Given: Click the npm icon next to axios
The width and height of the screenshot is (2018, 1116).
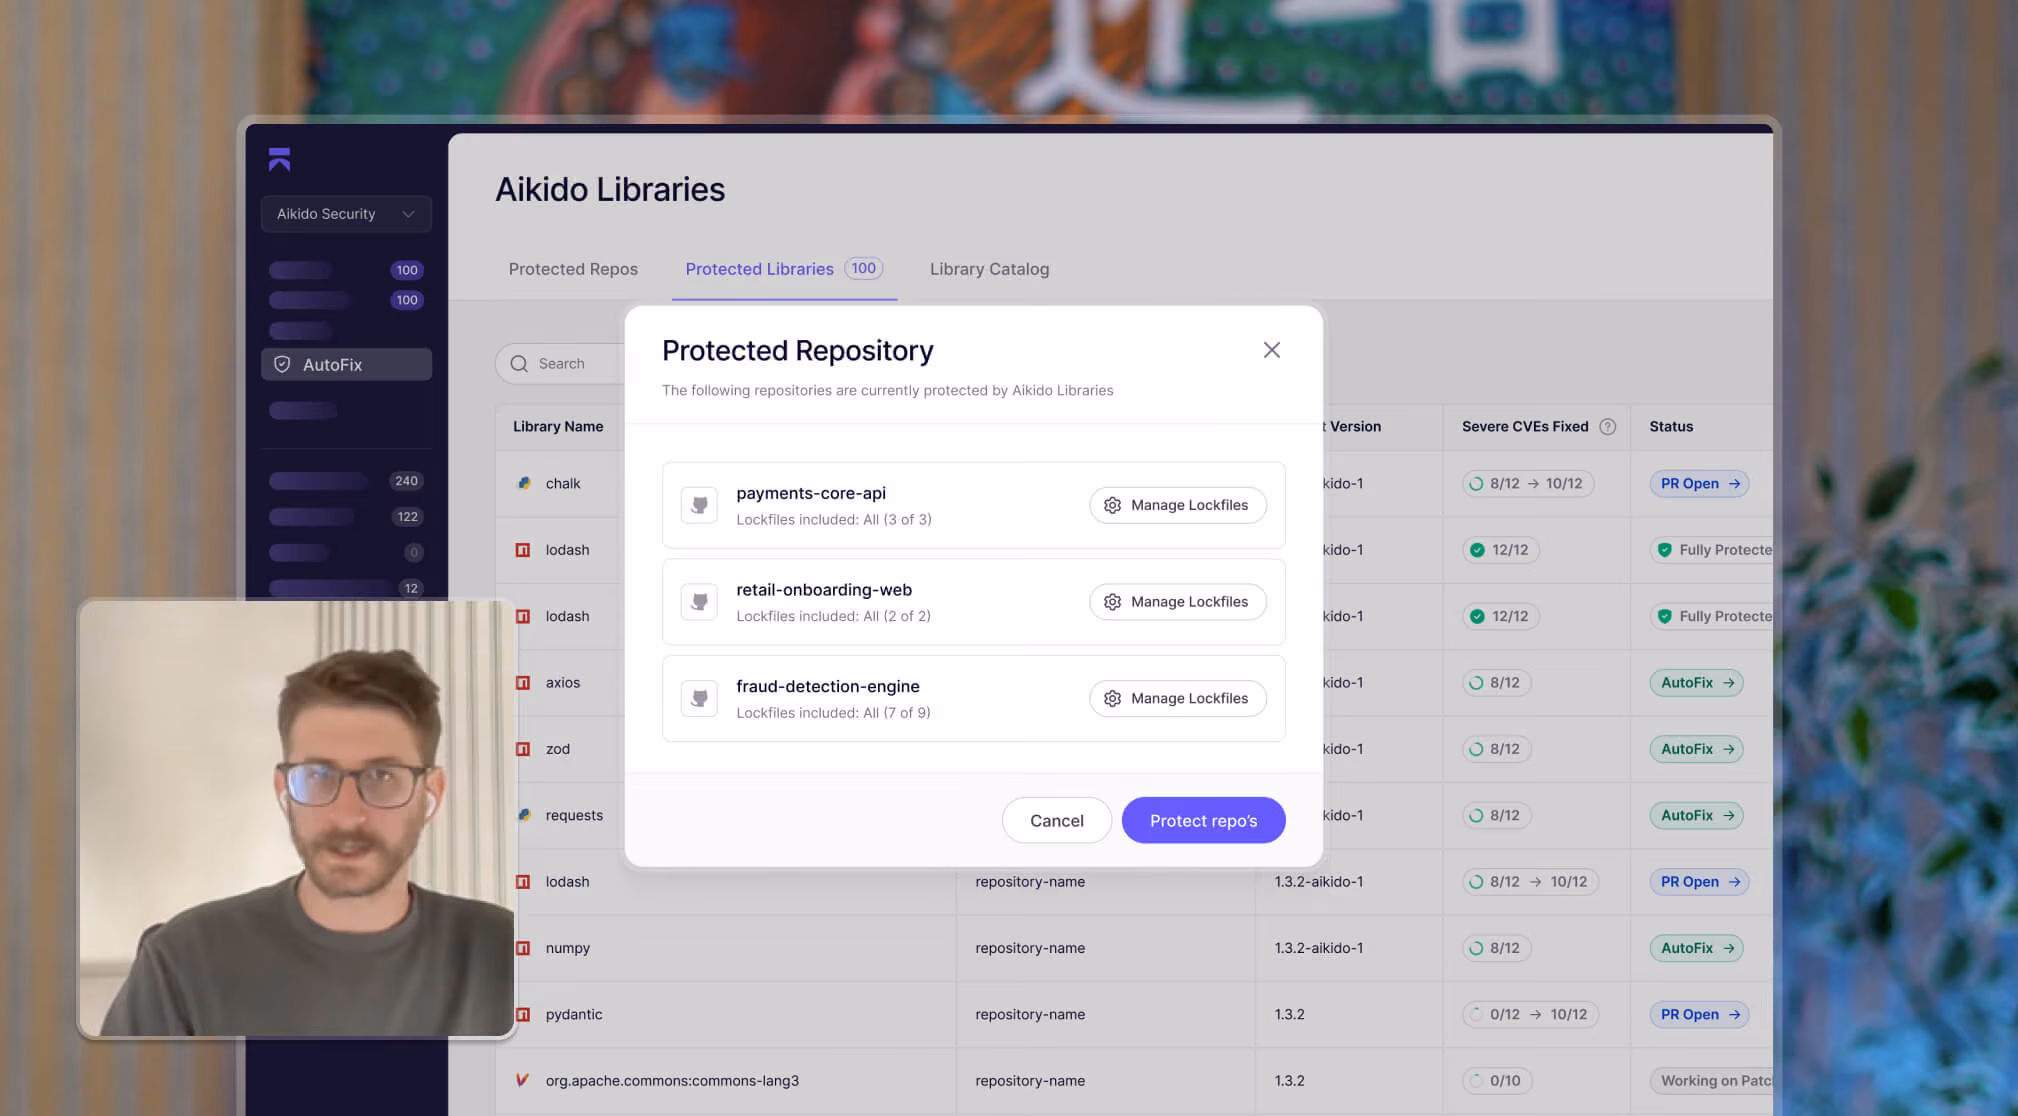Looking at the screenshot, I should tap(522, 682).
